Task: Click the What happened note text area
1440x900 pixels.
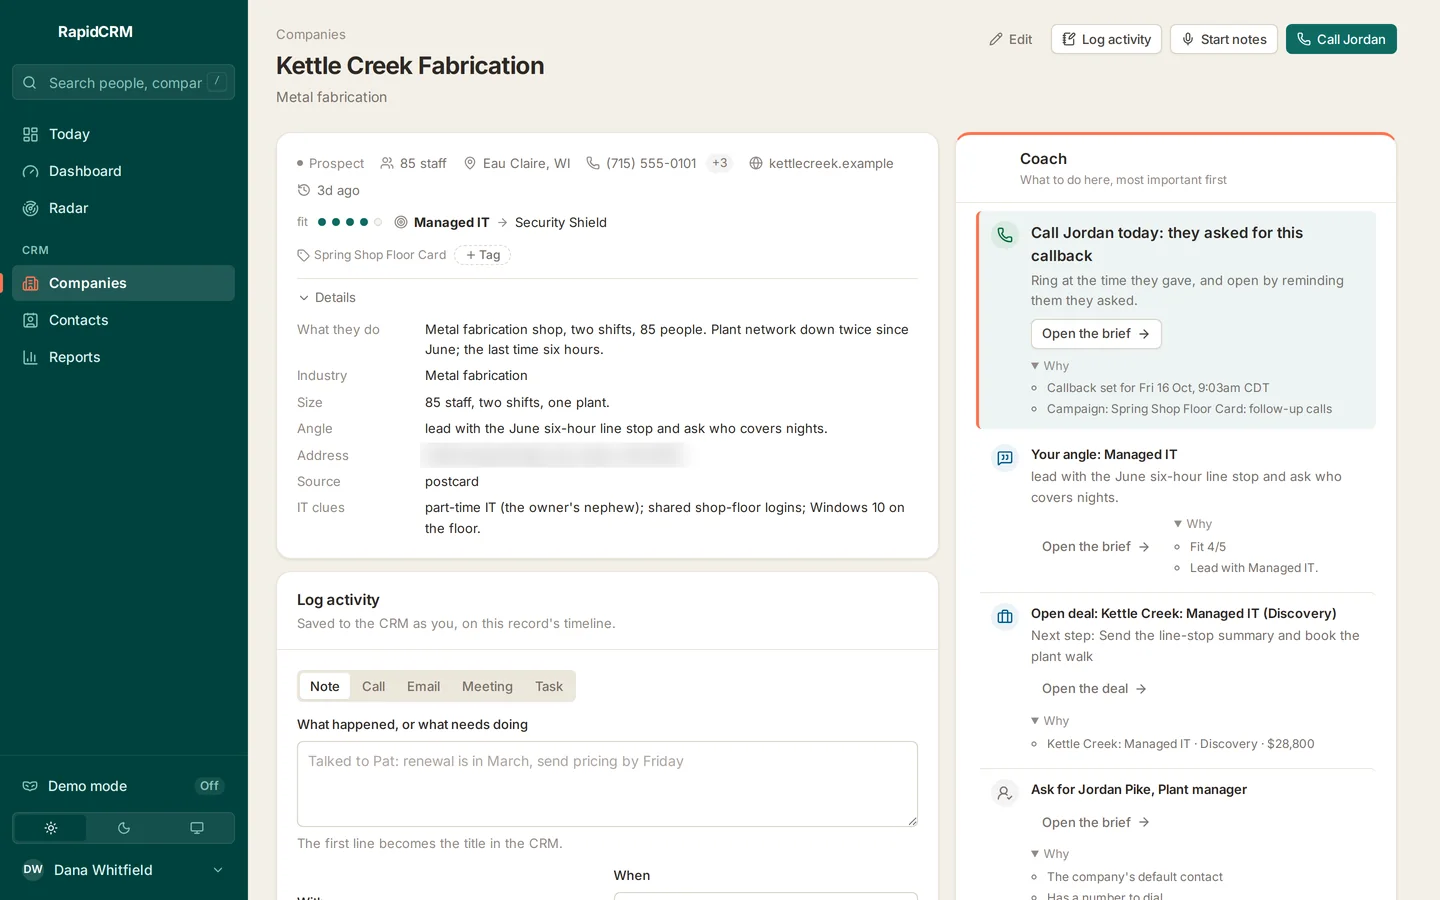Action: pos(607,784)
